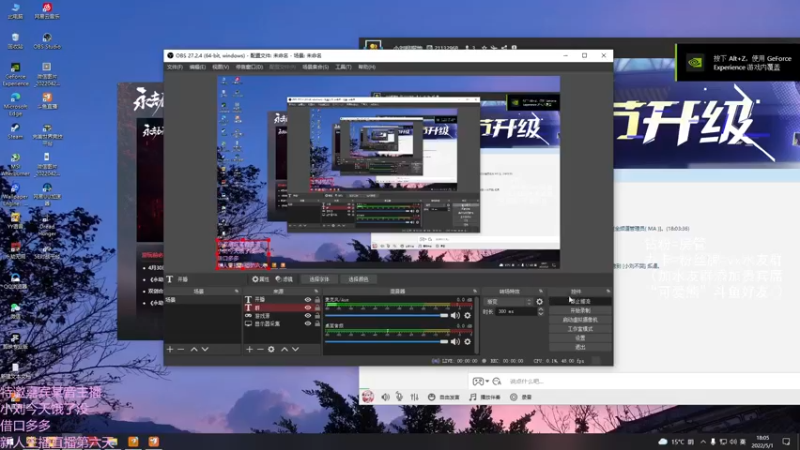
Task: Open the Steam desktop shortcut
Action: tap(15, 131)
